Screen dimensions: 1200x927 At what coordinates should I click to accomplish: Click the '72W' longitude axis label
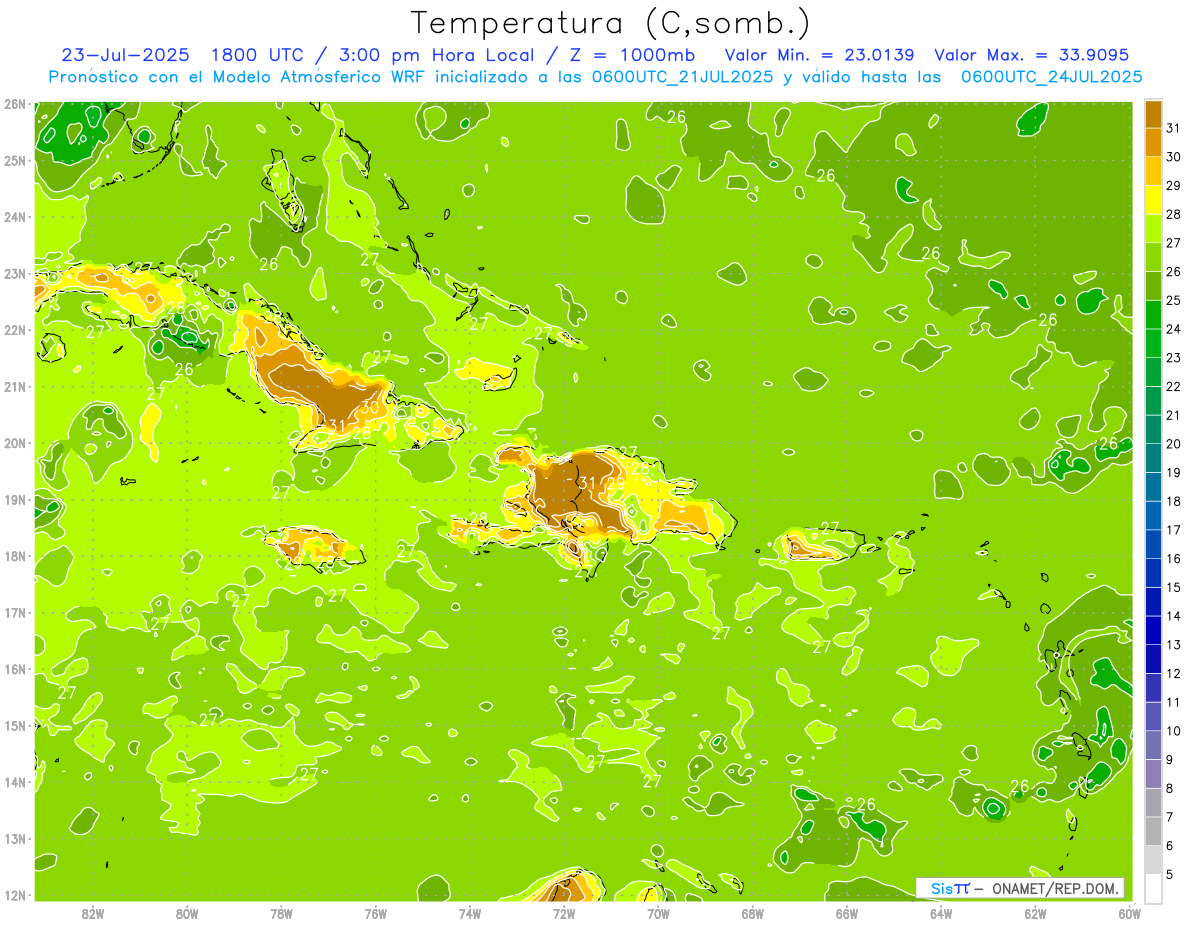click(x=564, y=913)
